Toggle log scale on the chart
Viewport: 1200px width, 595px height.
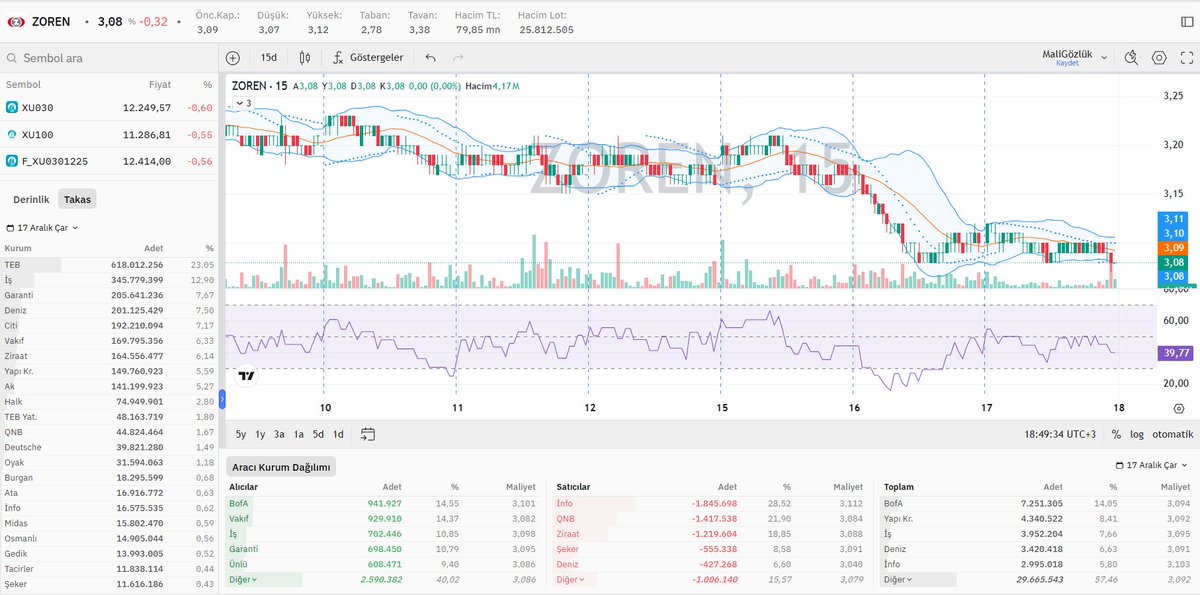click(1137, 434)
